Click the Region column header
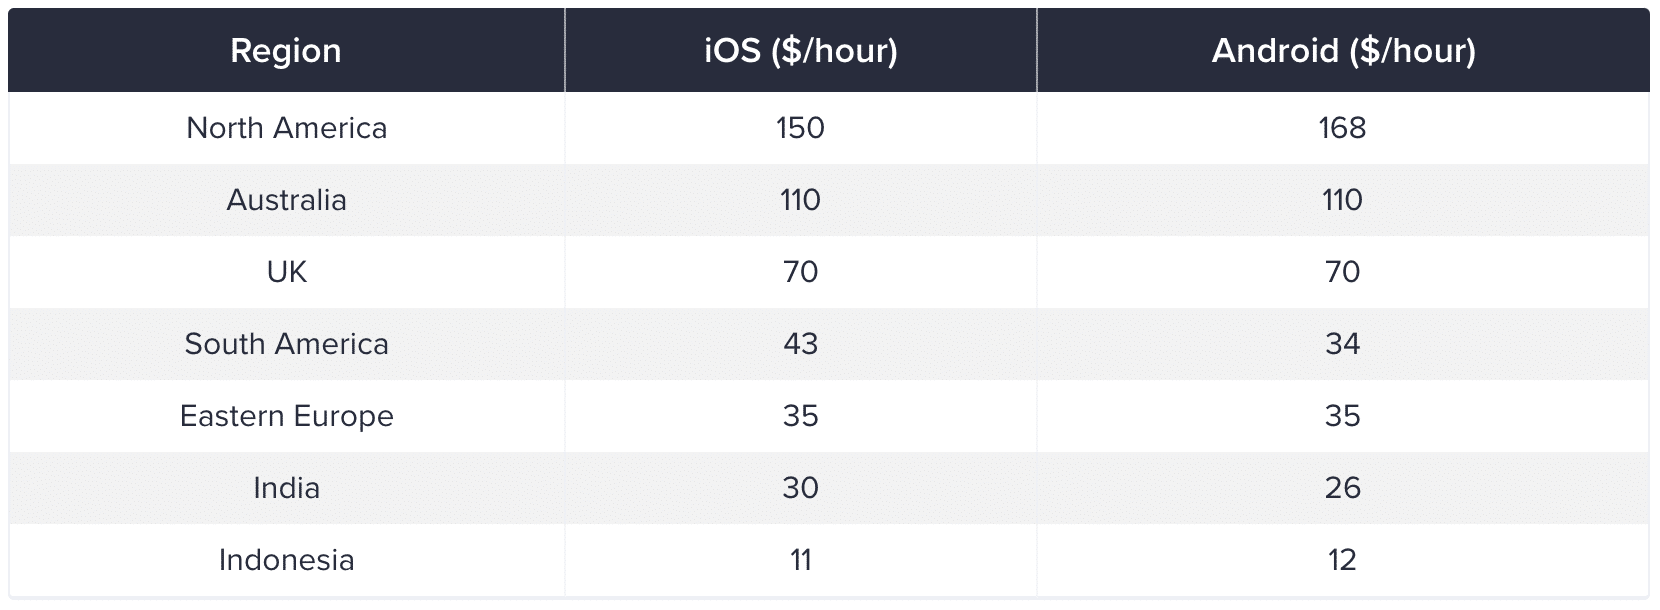The height and width of the screenshot is (610, 1660). click(x=286, y=51)
